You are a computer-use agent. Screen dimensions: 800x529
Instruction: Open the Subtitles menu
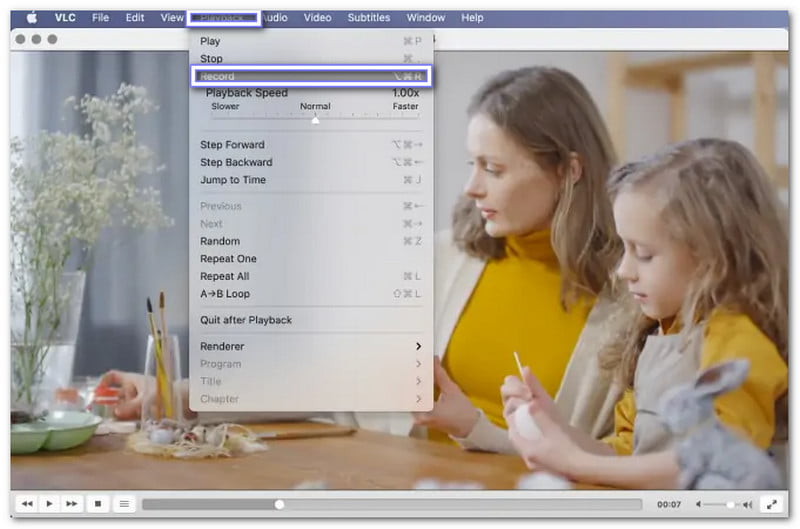click(x=369, y=18)
